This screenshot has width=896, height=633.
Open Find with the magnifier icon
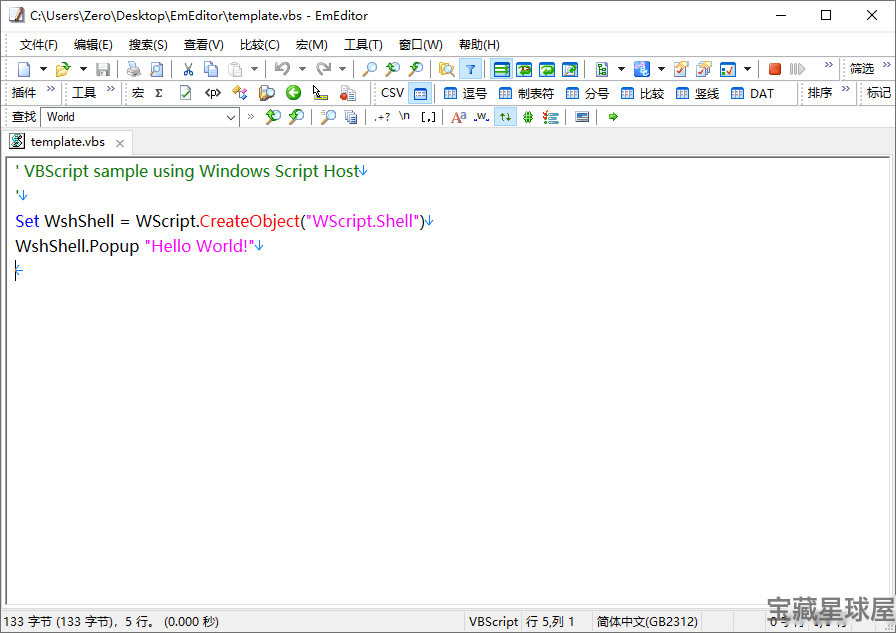(x=370, y=69)
